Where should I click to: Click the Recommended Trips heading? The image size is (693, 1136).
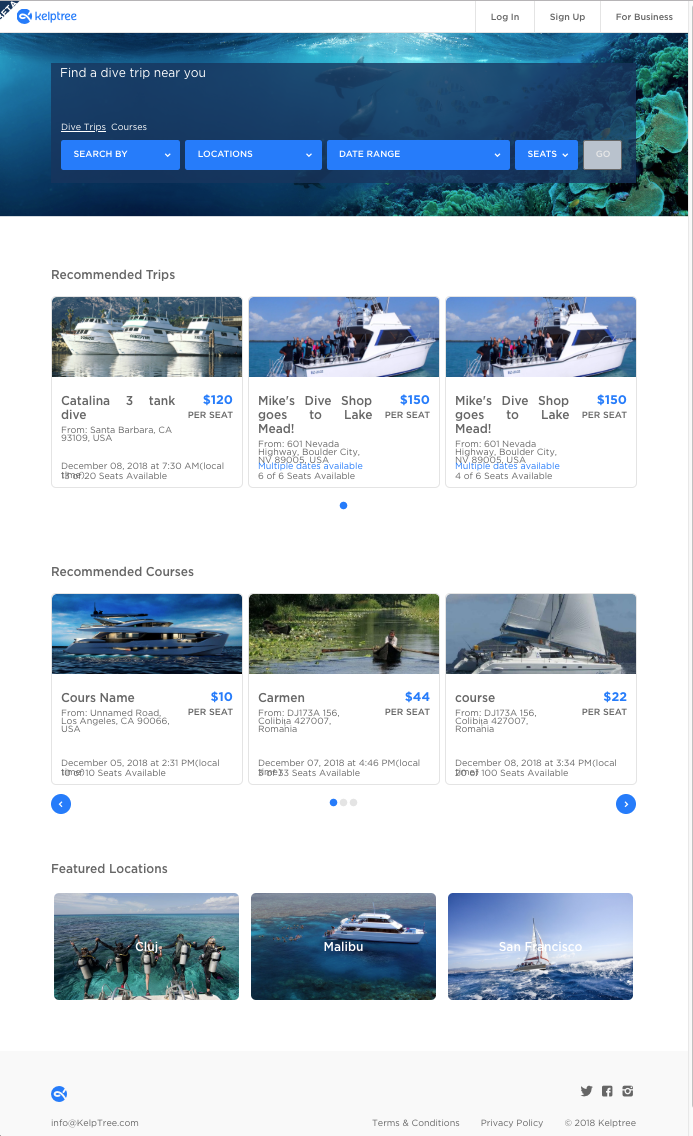(113, 275)
